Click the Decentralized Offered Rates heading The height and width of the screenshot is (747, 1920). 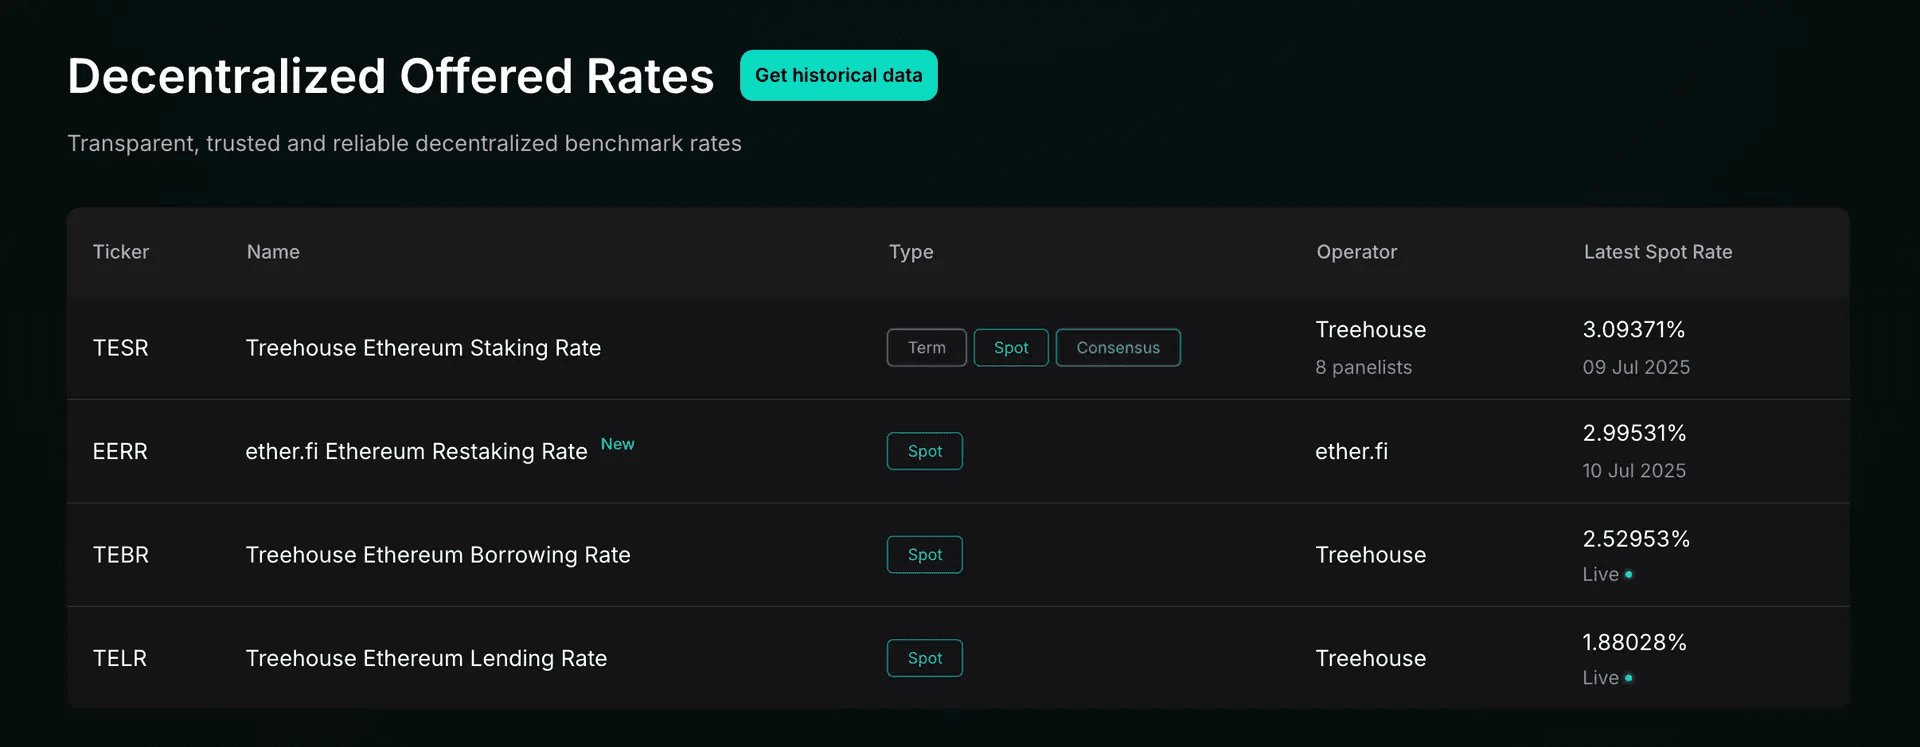click(391, 76)
